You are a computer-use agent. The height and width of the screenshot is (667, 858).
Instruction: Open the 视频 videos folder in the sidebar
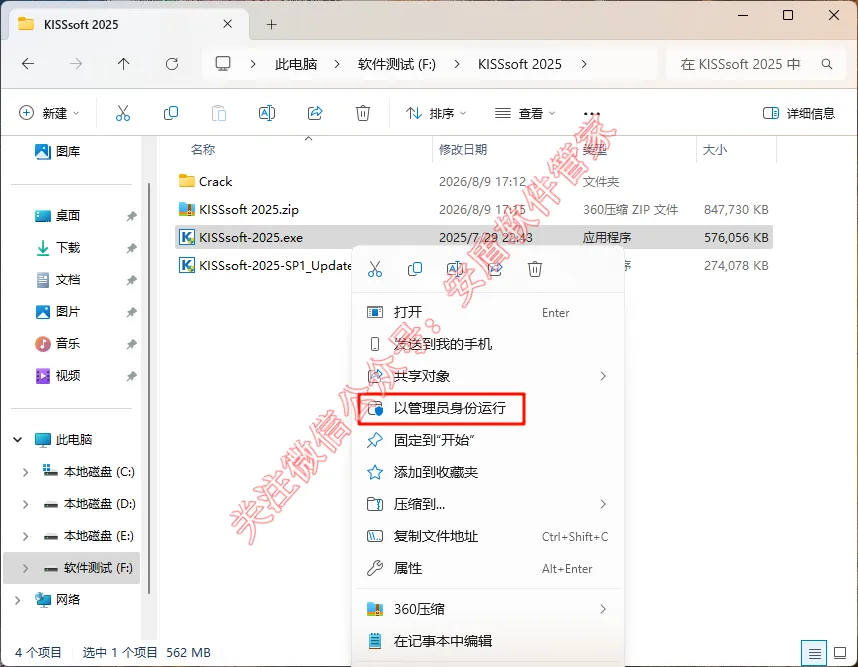(57, 376)
